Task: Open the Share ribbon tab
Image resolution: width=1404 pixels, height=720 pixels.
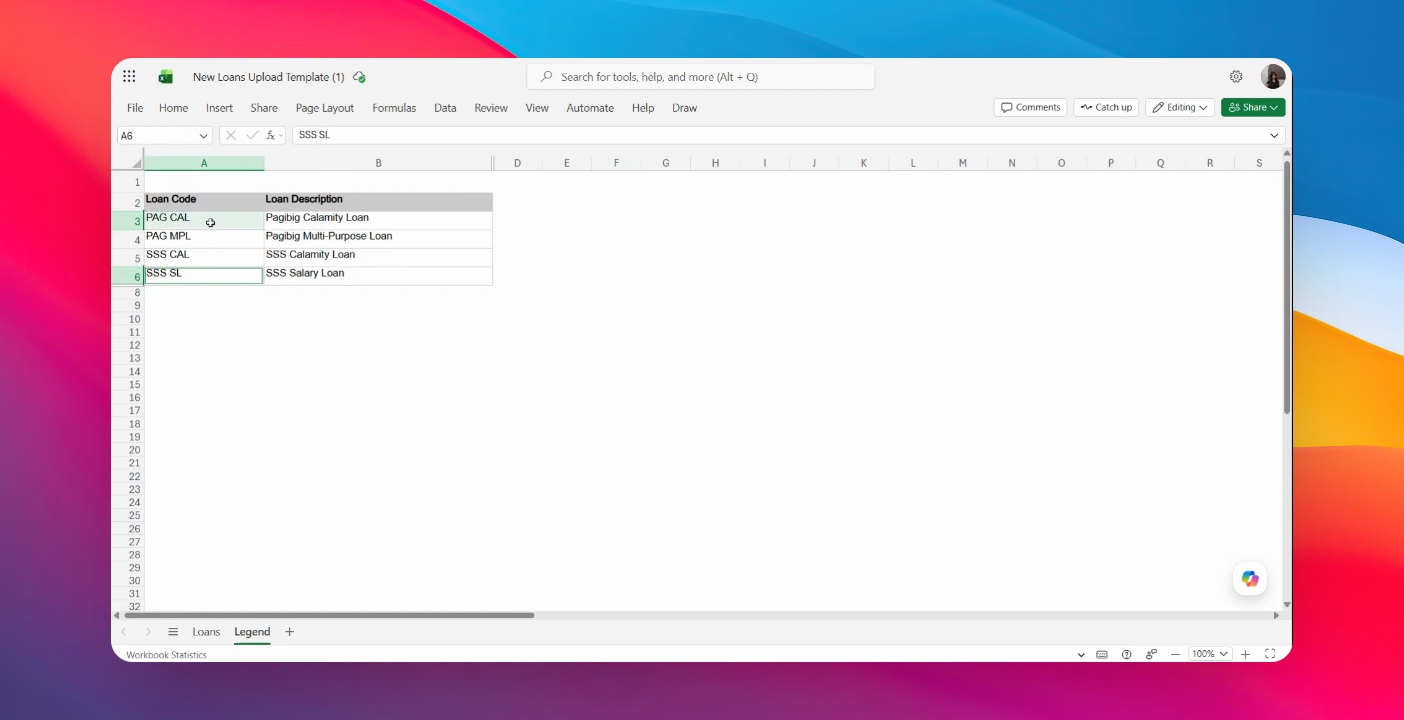Action: (264, 108)
